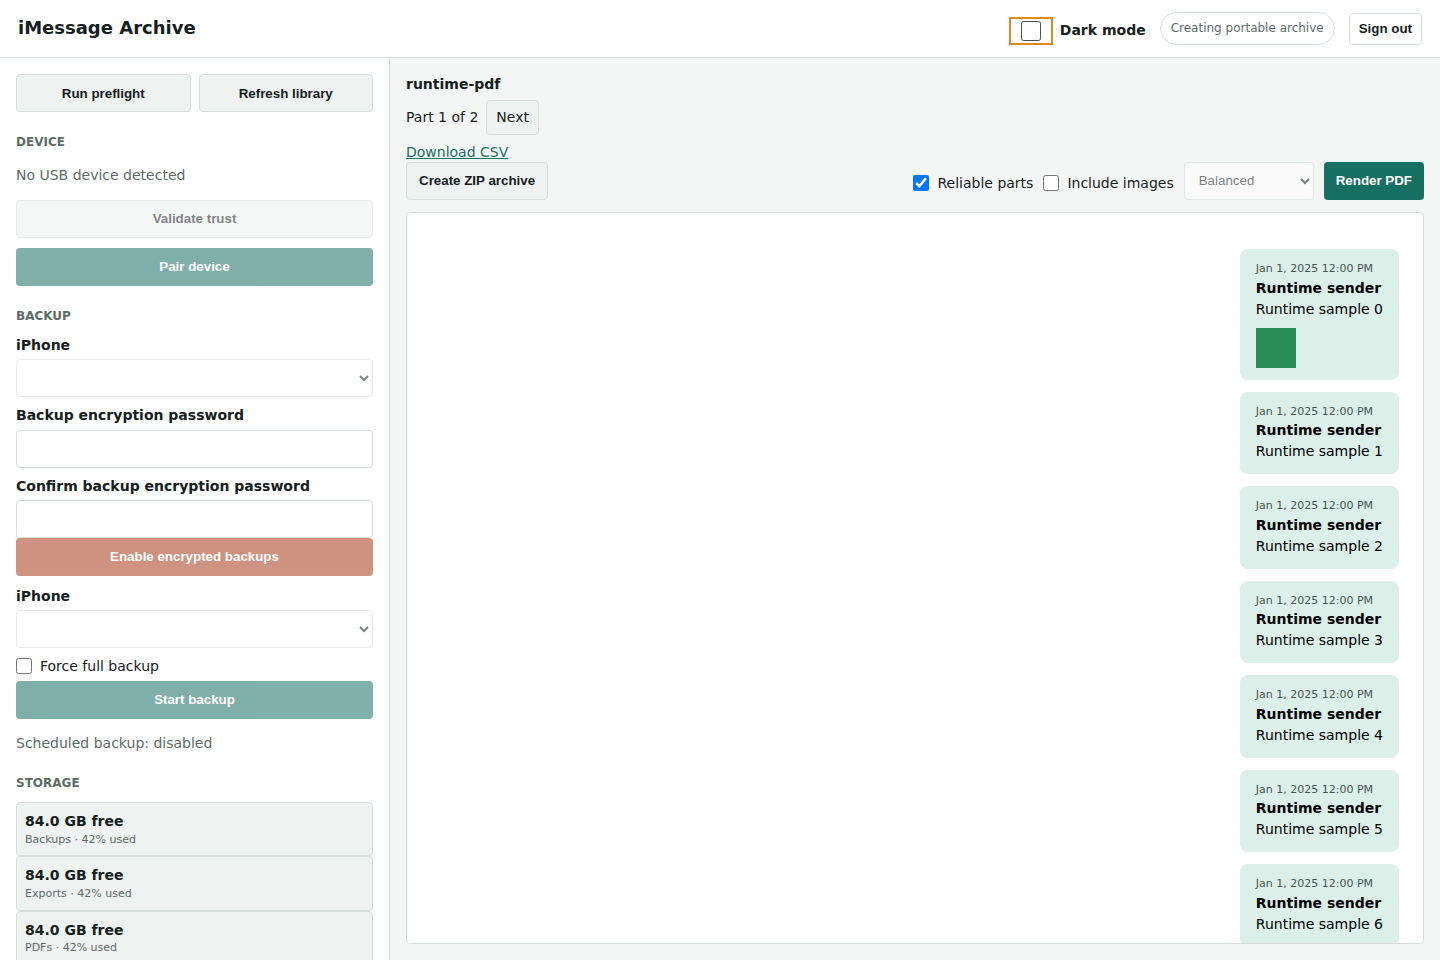Click the Validate trust button

[x=194, y=219]
